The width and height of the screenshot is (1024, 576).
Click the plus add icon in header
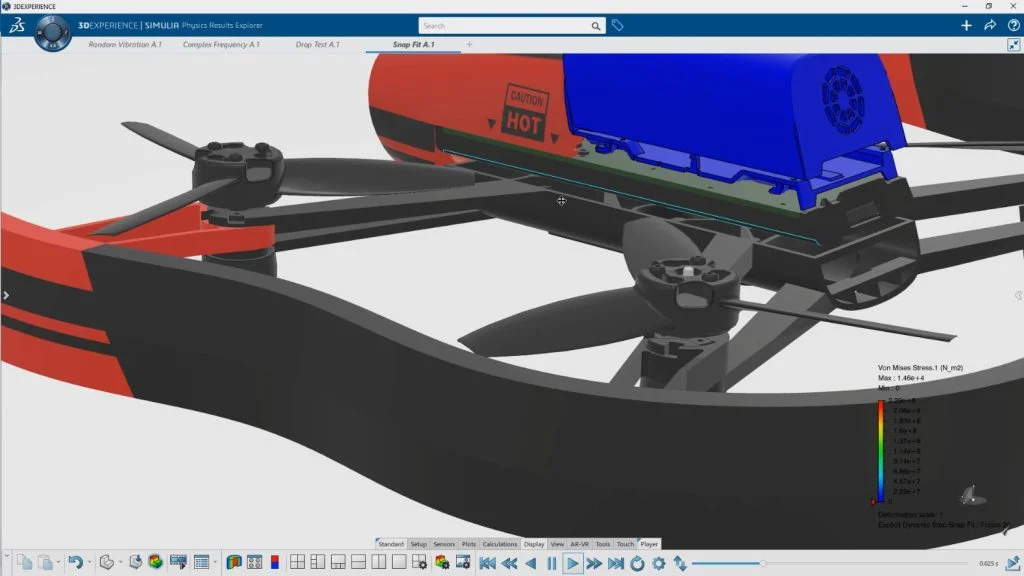[x=966, y=26]
